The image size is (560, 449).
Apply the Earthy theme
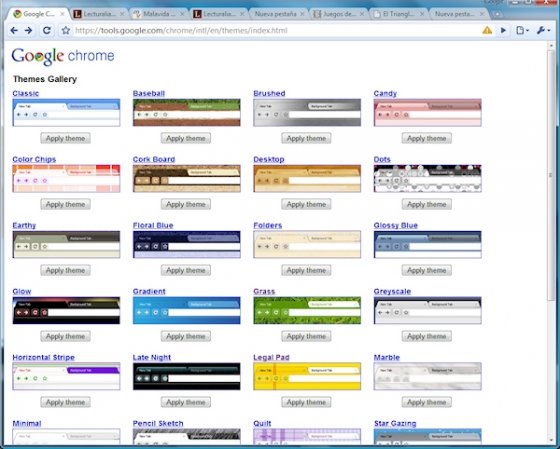[65, 270]
